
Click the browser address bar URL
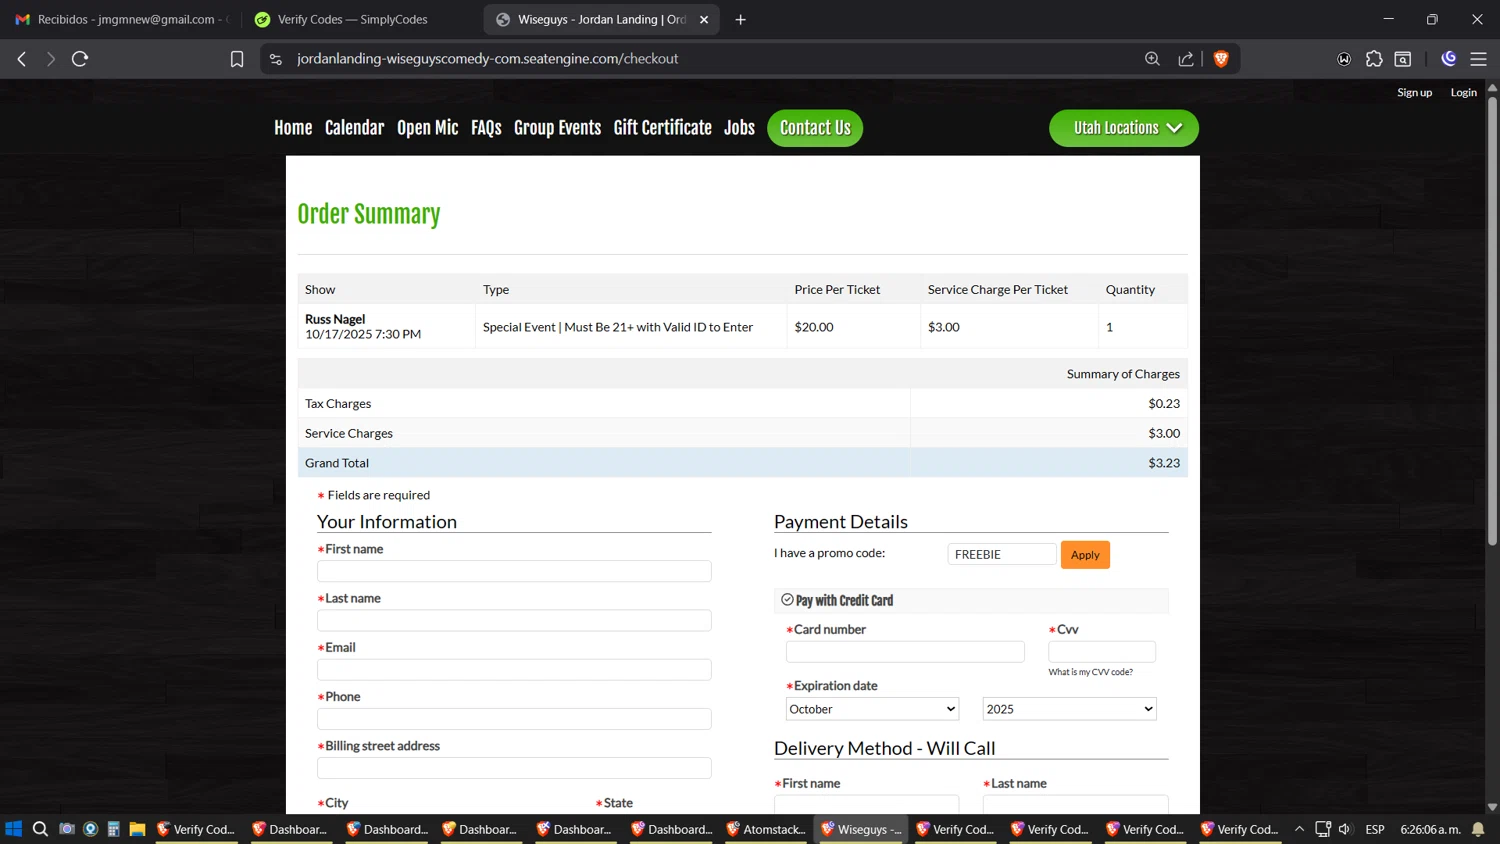pyautogui.click(x=487, y=59)
